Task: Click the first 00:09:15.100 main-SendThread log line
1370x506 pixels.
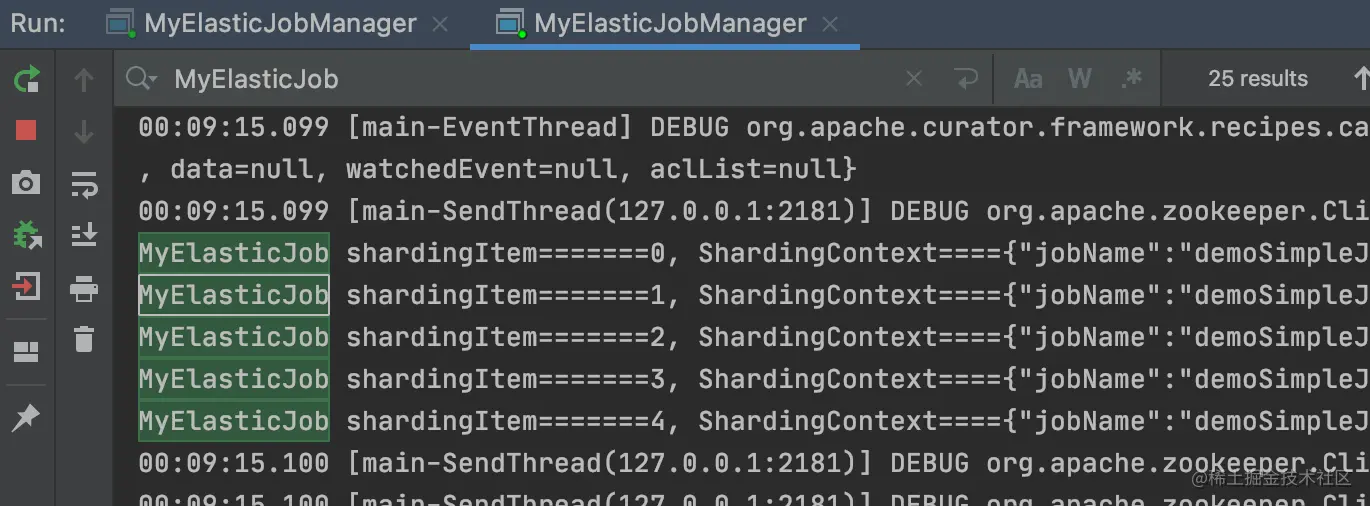Action: (753, 463)
